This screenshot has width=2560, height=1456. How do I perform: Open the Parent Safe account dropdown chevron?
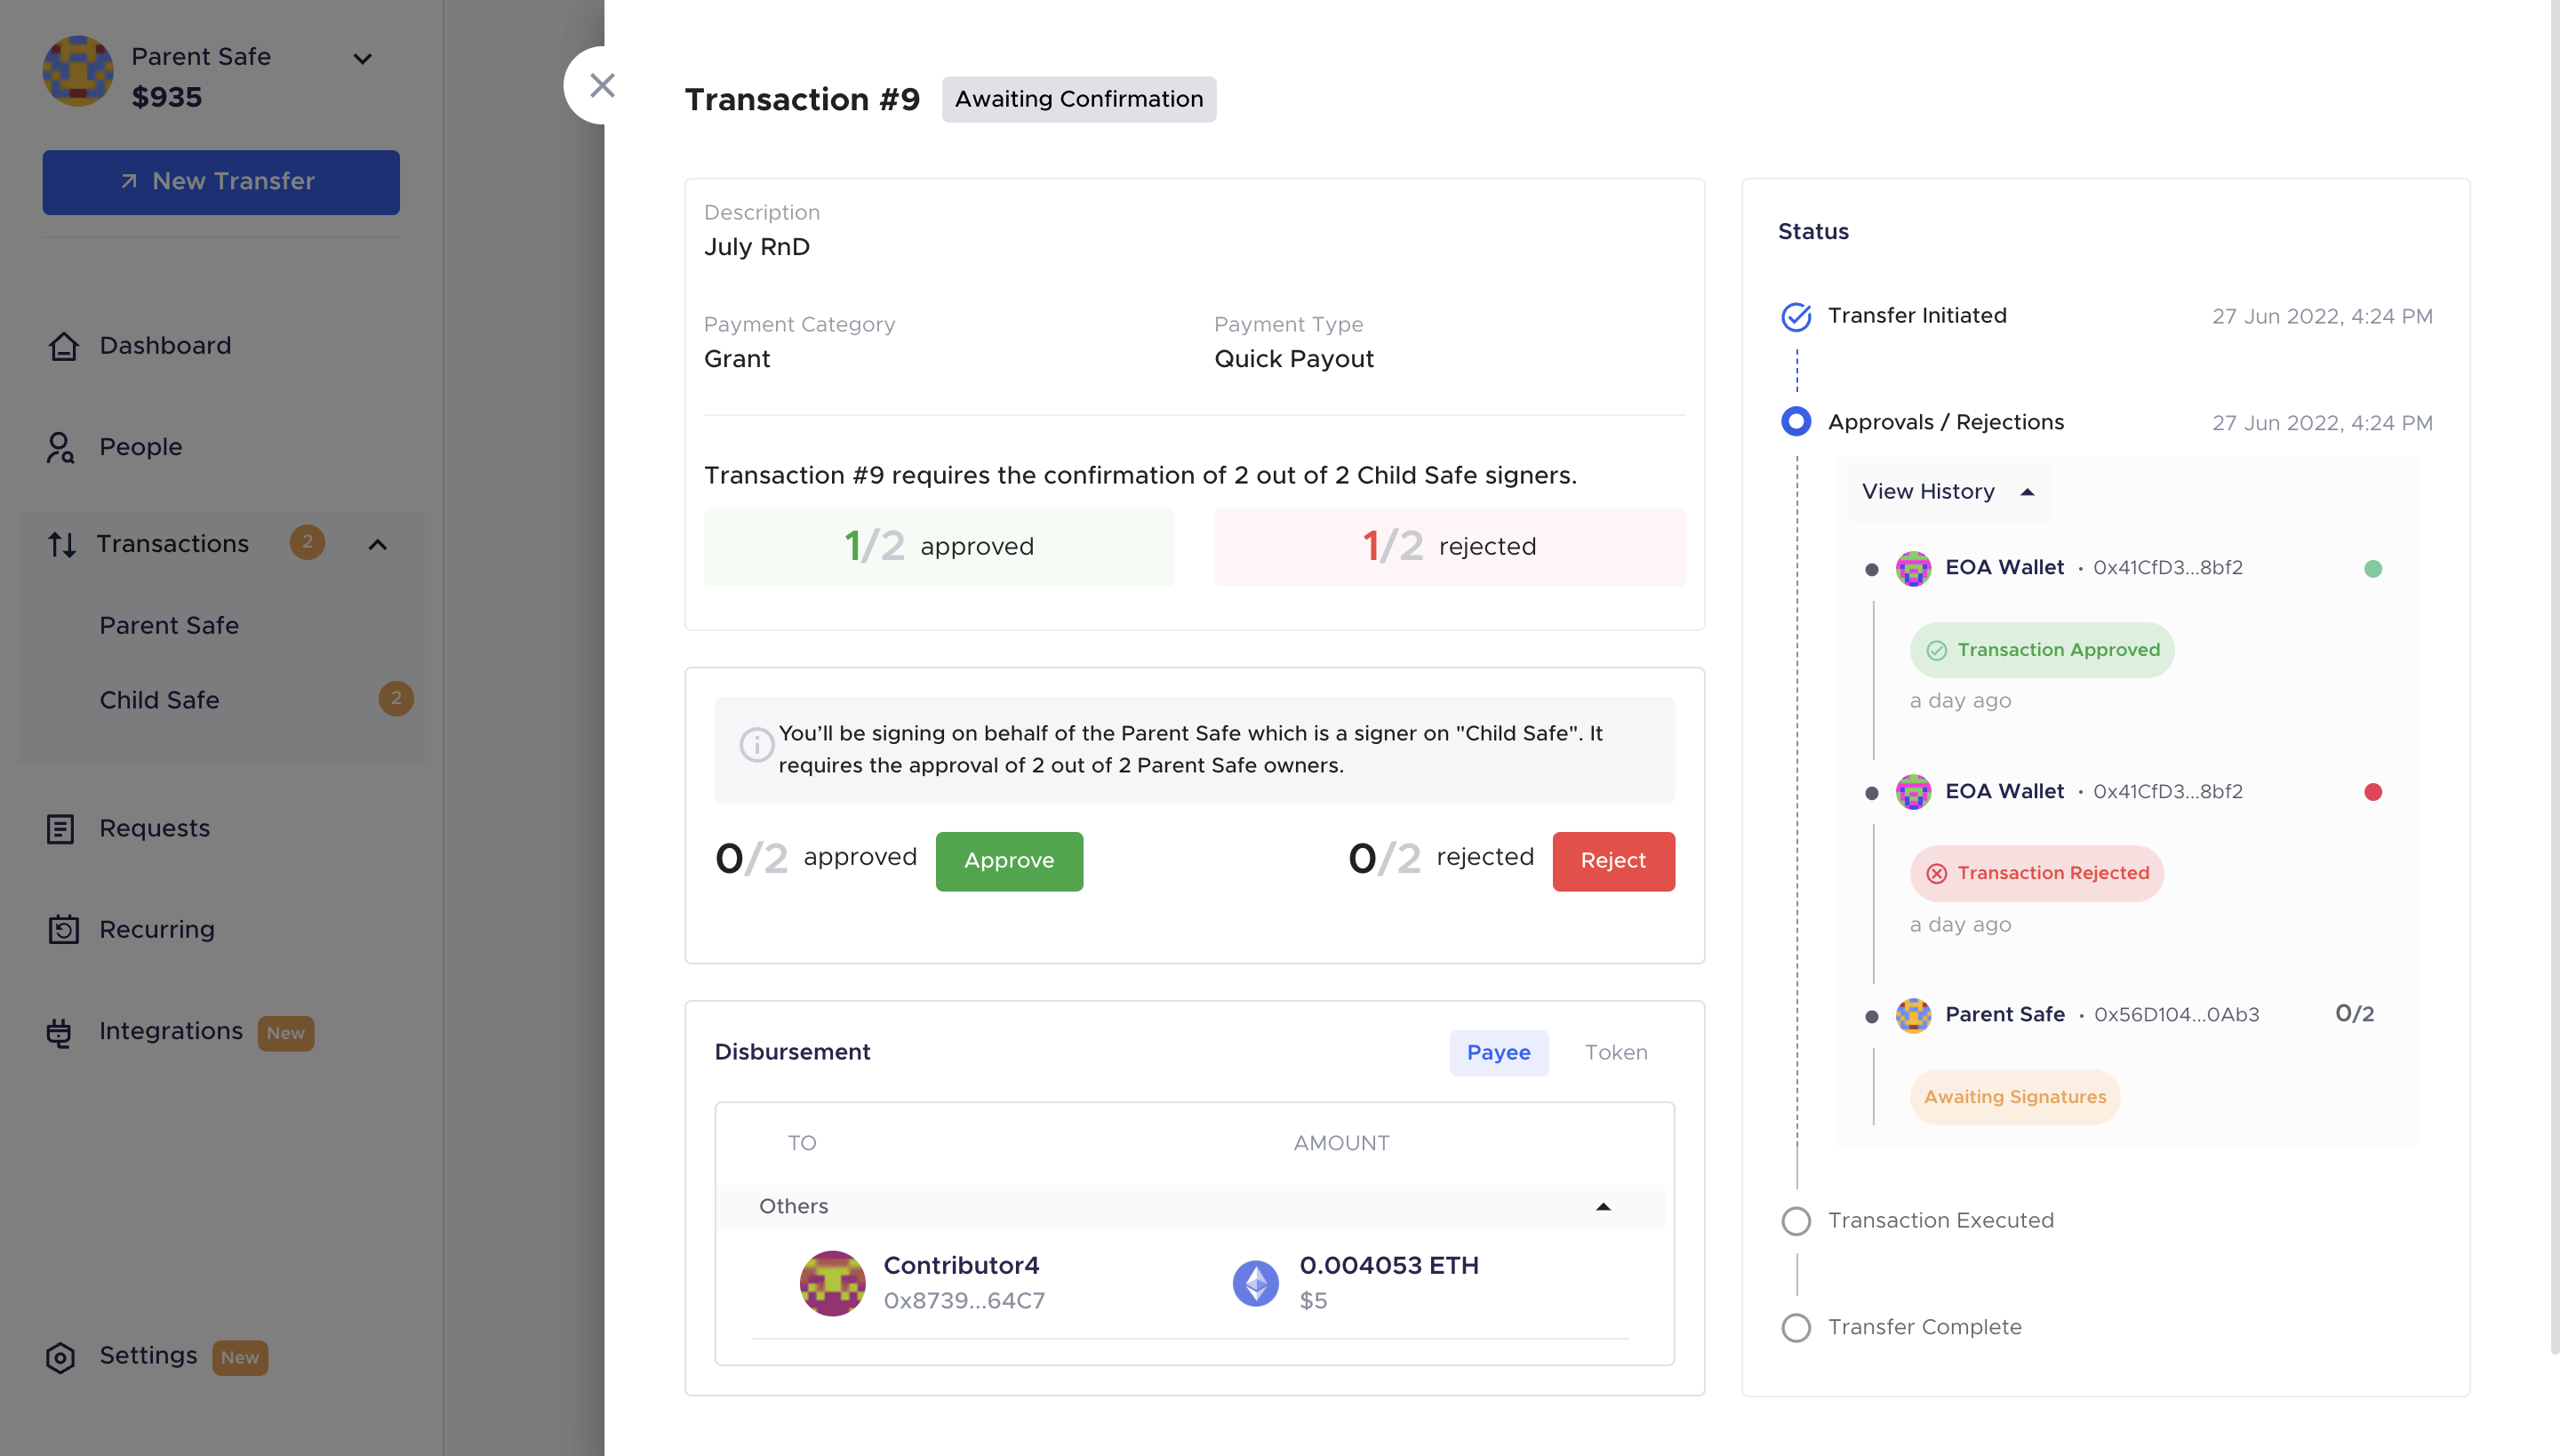pos(363,59)
